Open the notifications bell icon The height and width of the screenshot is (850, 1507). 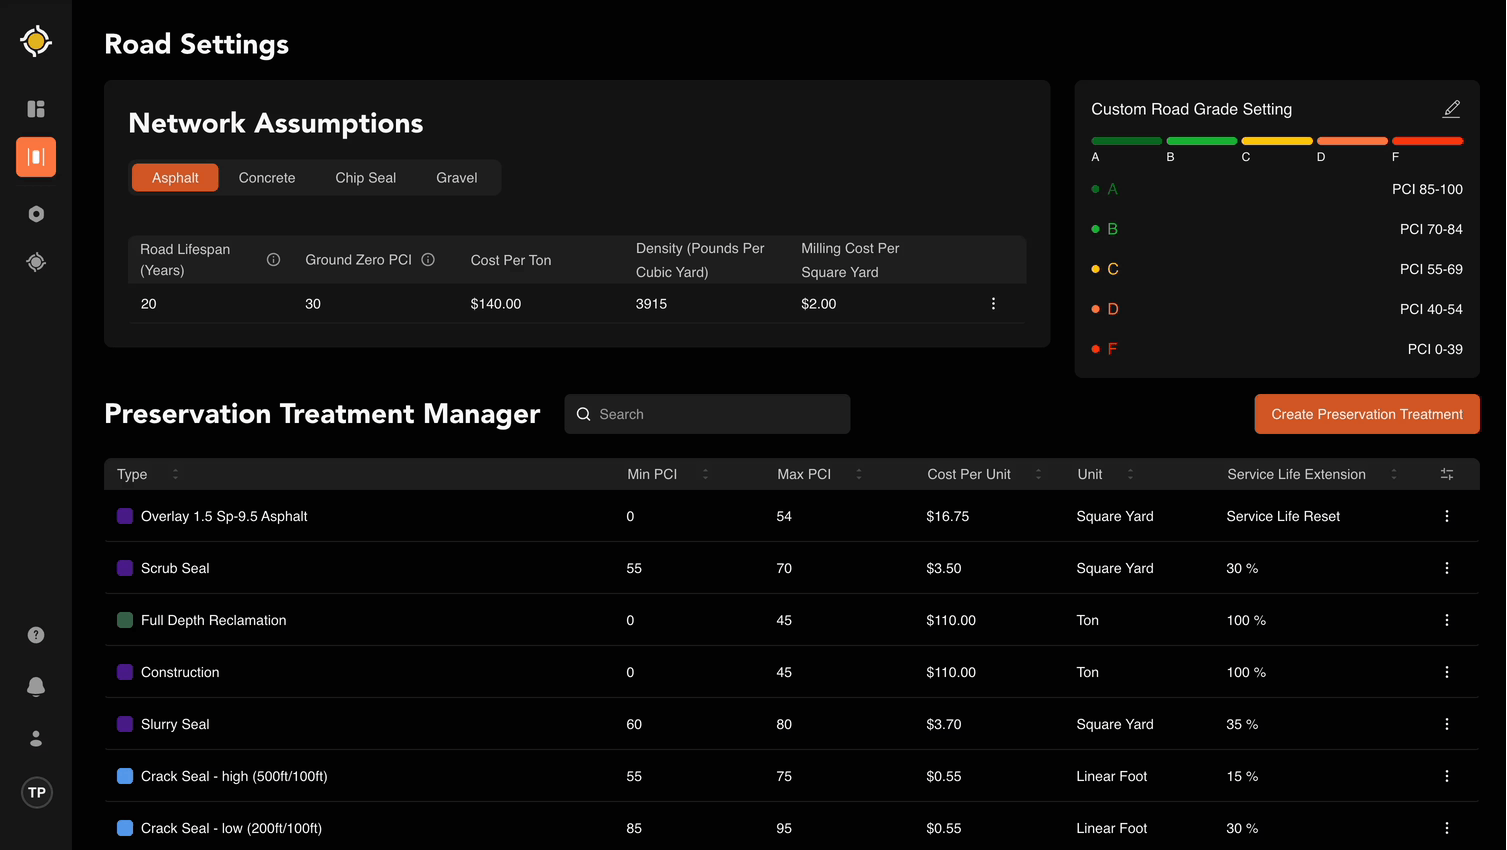tap(36, 687)
